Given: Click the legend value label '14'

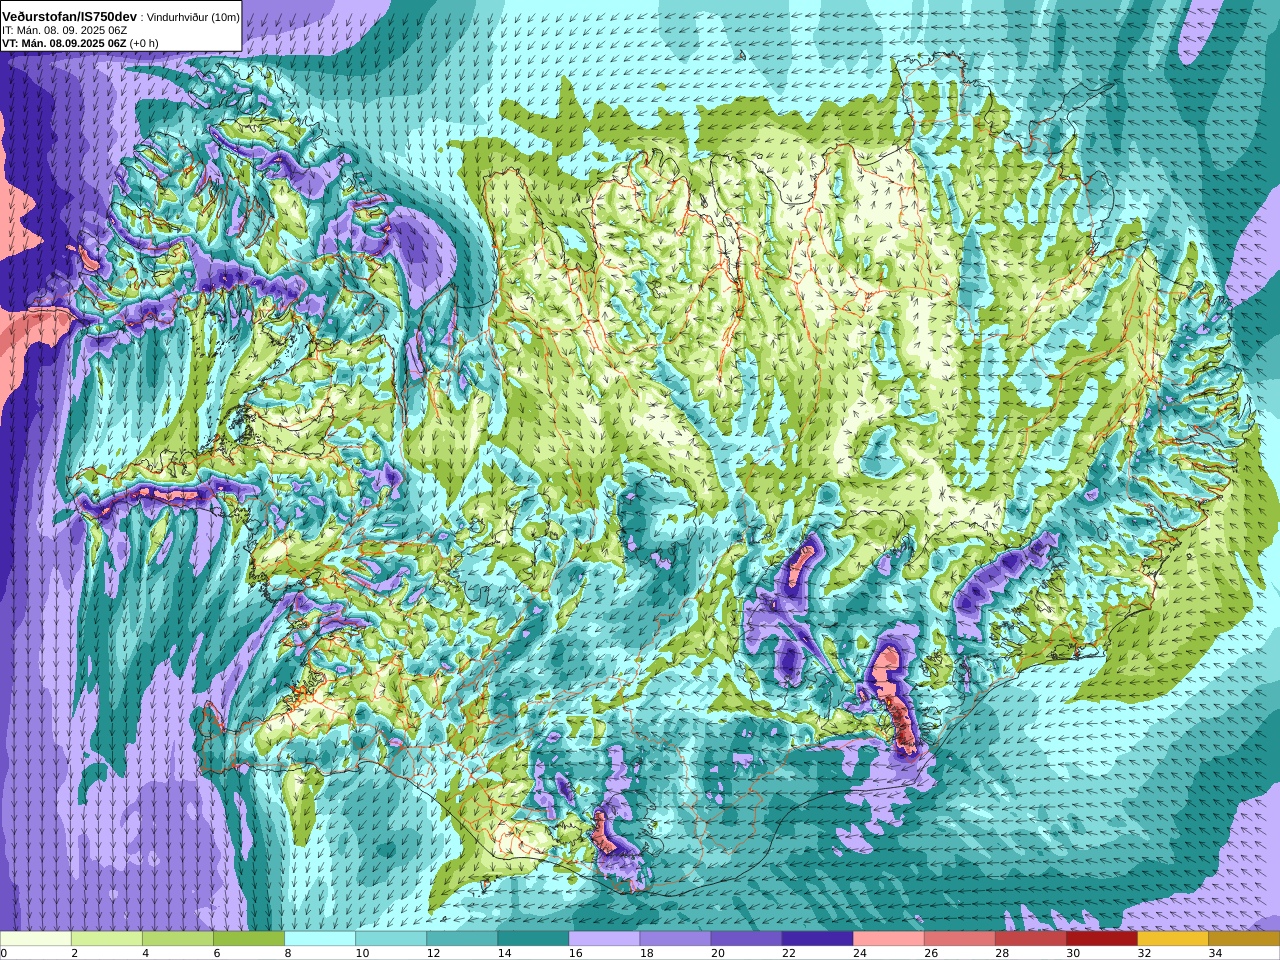Looking at the screenshot, I should (x=504, y=953).
